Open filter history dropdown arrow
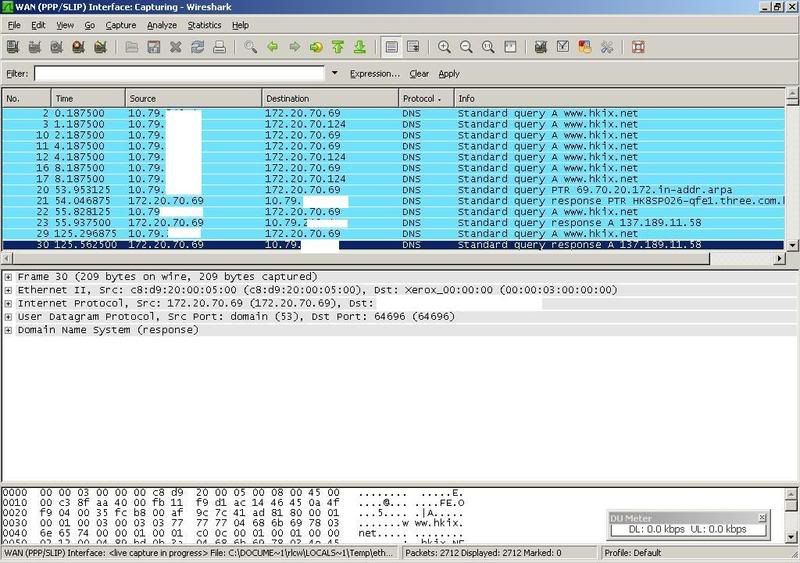This screenshot has height=563, width=800. pyautogui.click(x=335, y=73)
